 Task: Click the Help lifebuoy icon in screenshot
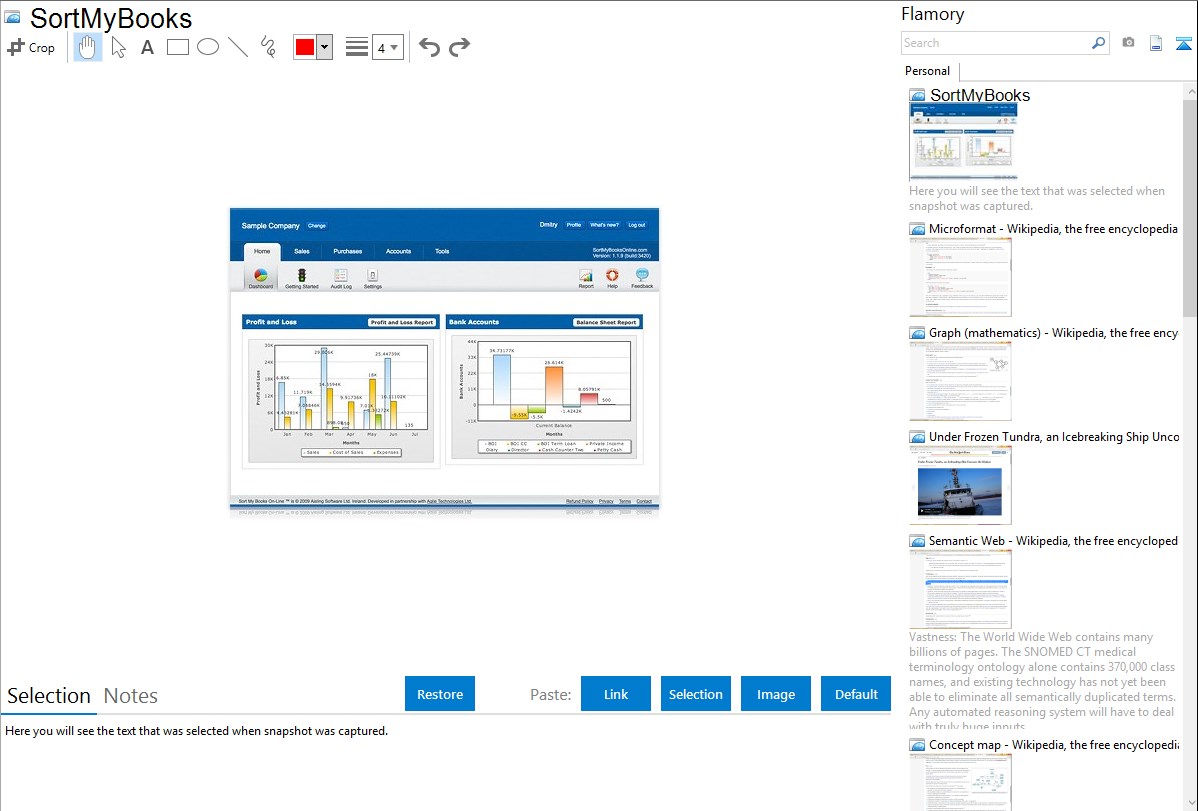coord(612,277)
